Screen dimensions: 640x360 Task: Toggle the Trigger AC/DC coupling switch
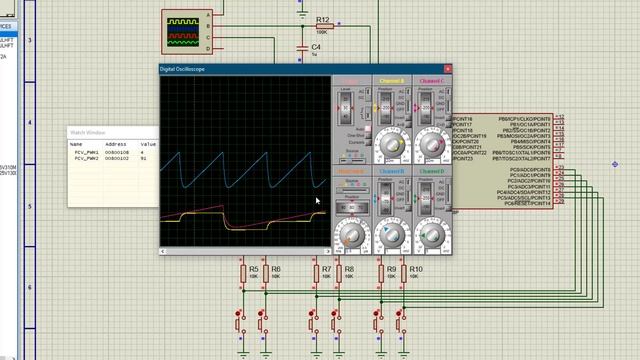point(368,94)
